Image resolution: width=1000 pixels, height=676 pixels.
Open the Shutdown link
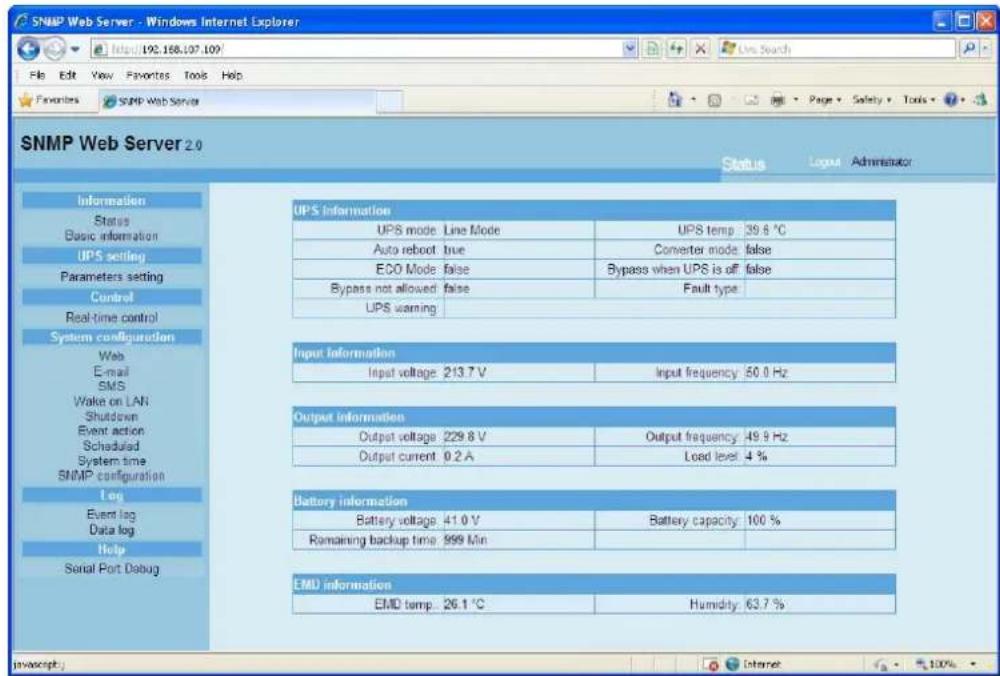coord(112,416)
